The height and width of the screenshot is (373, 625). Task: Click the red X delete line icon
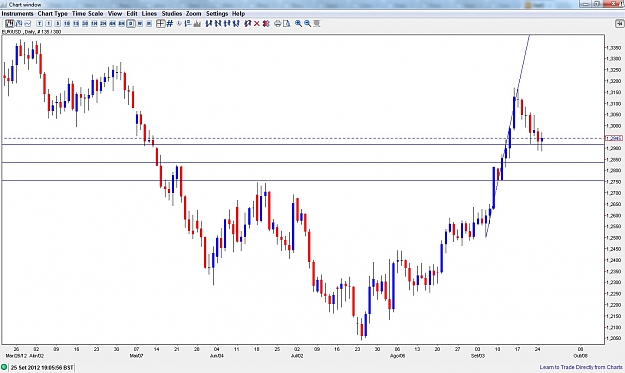click(x=257, y=24)
